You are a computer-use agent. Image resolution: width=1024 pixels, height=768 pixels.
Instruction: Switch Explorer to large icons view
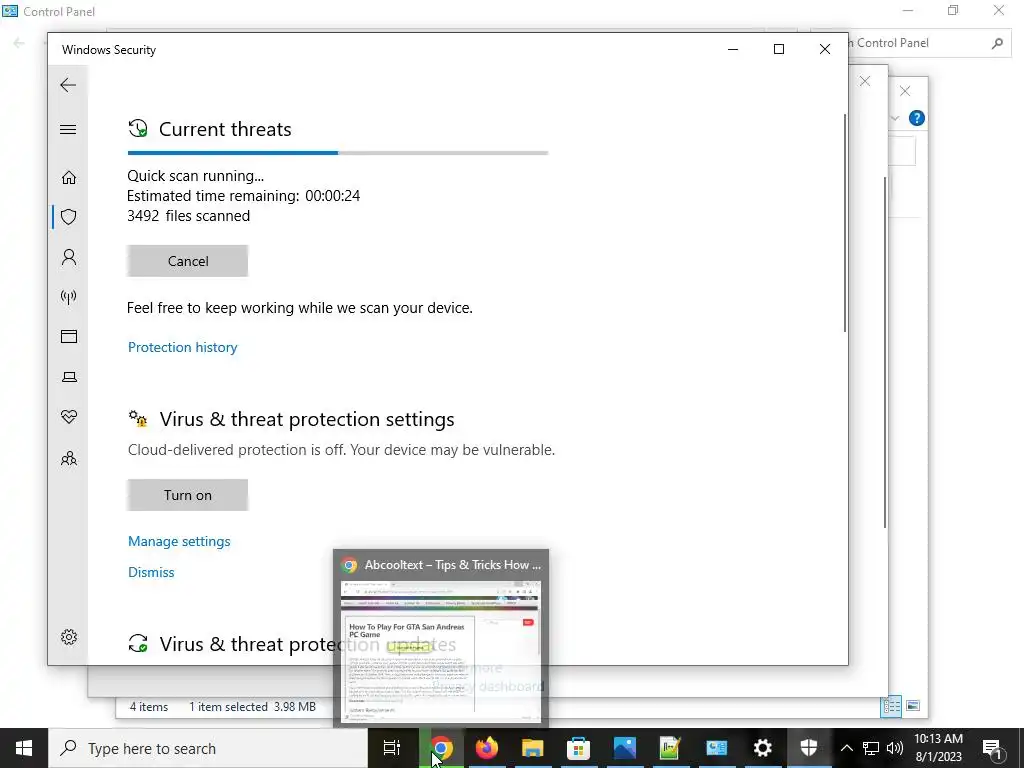tap(913, 706)
